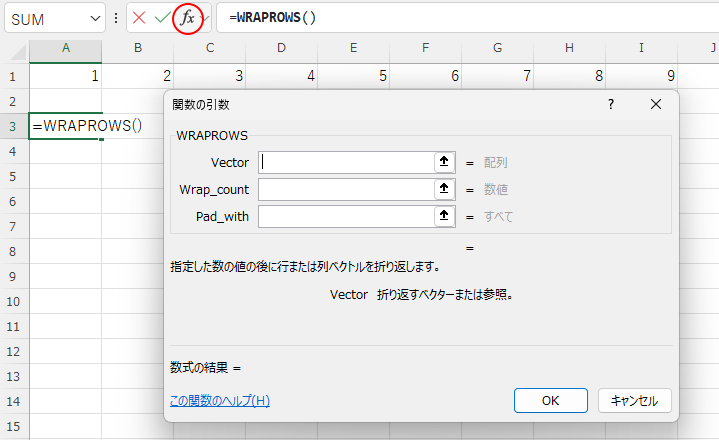The width and height of the screenshot is (719, 440).
Task: Click cell B1 containing 2
Action: 138,76
